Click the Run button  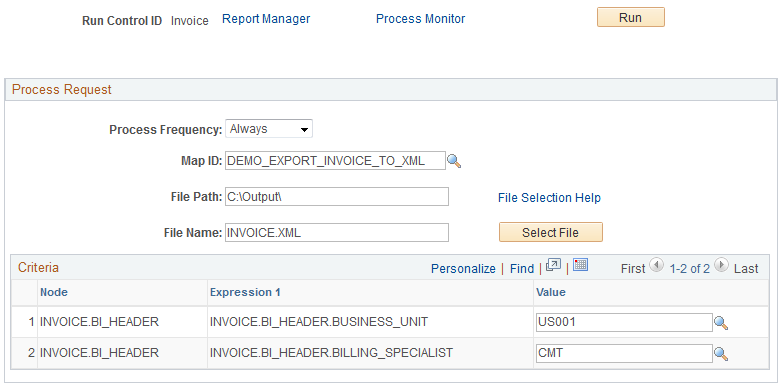tap(630, 18)
